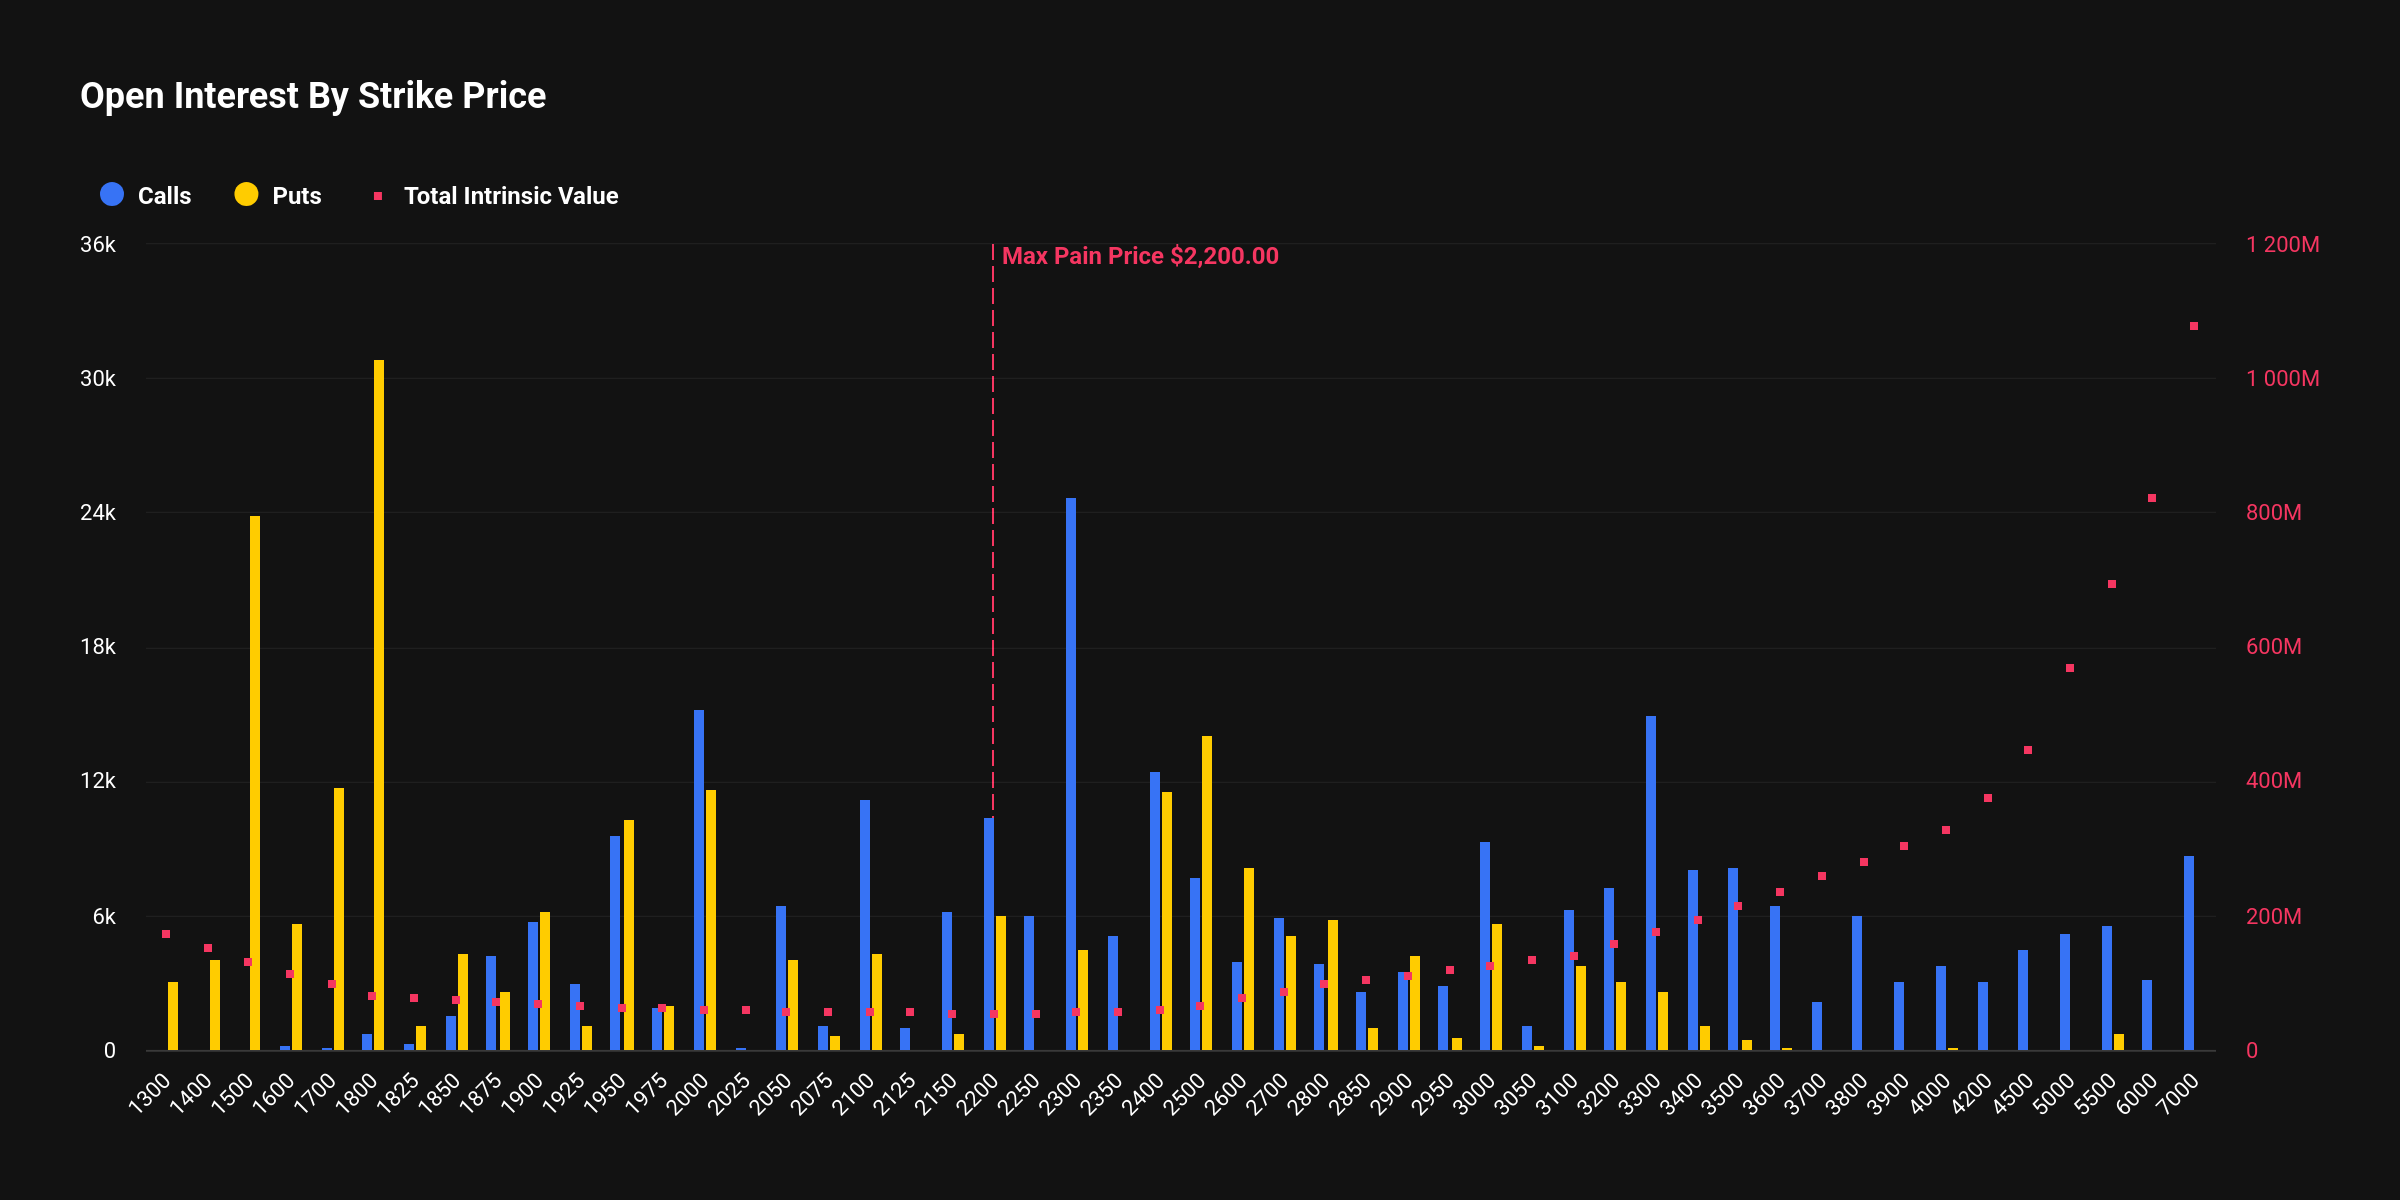This screenshot has height=1200, width=2400.
Task: Toggle the Calls legend series
Action: click(x=163, y=196)
